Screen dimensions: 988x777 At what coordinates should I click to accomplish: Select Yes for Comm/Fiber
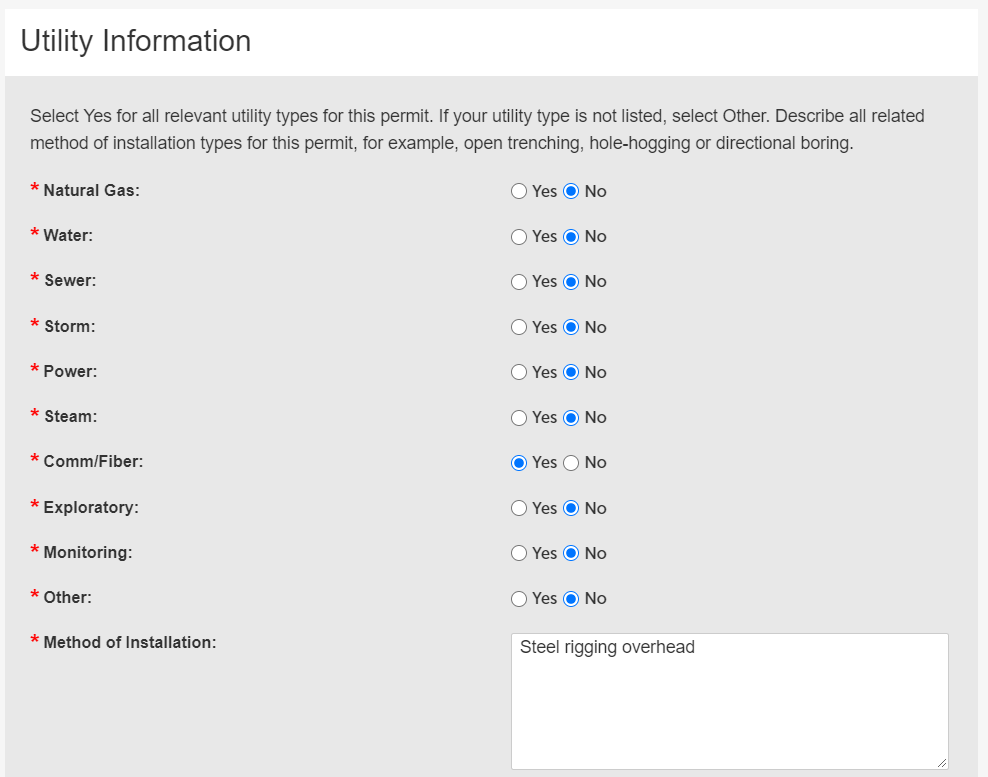pyautogui.click(x=519, y=463)
